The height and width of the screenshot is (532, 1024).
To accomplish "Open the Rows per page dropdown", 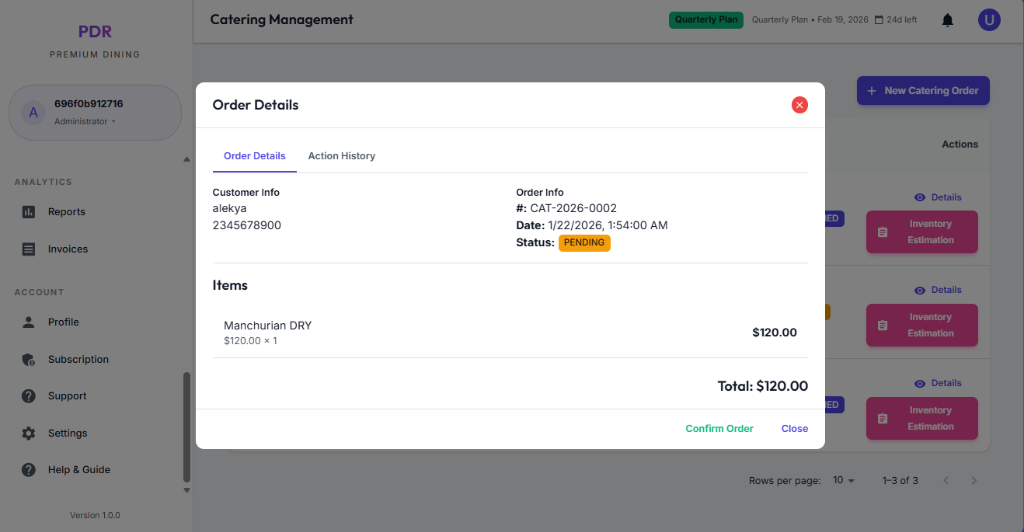I will coord(845,481).
